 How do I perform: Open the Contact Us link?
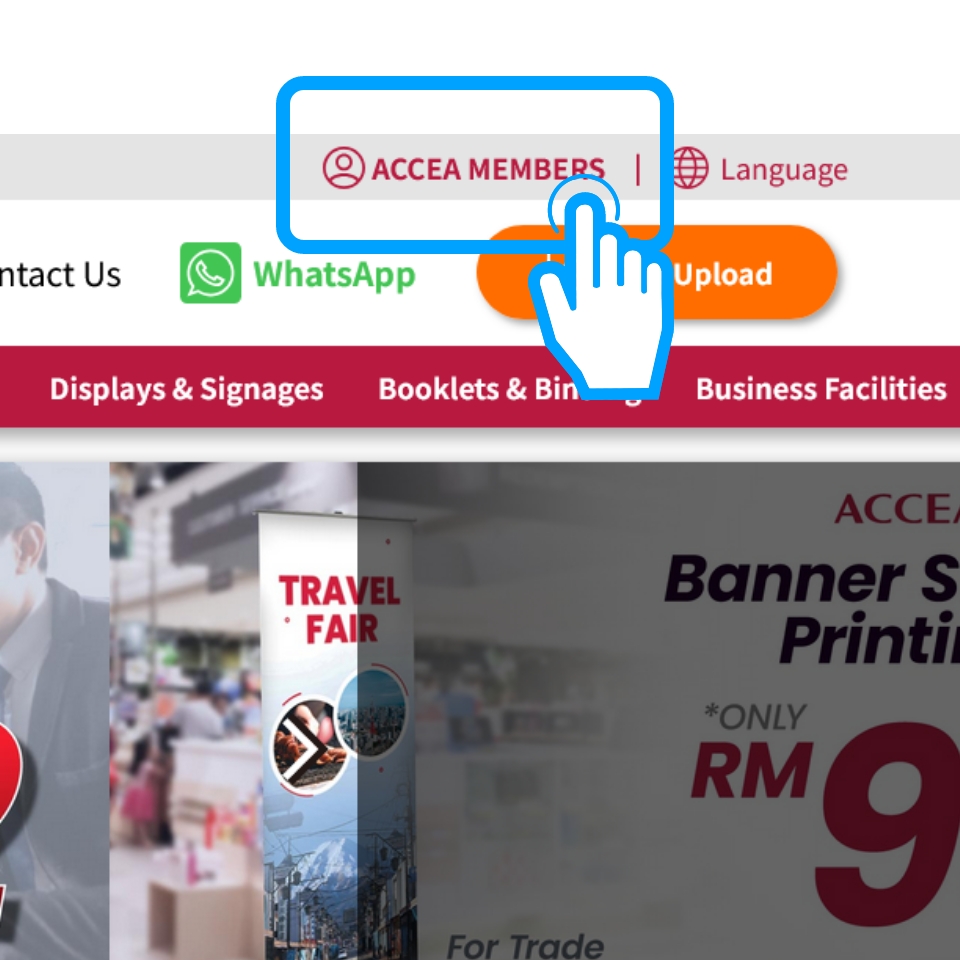point(60,274)
